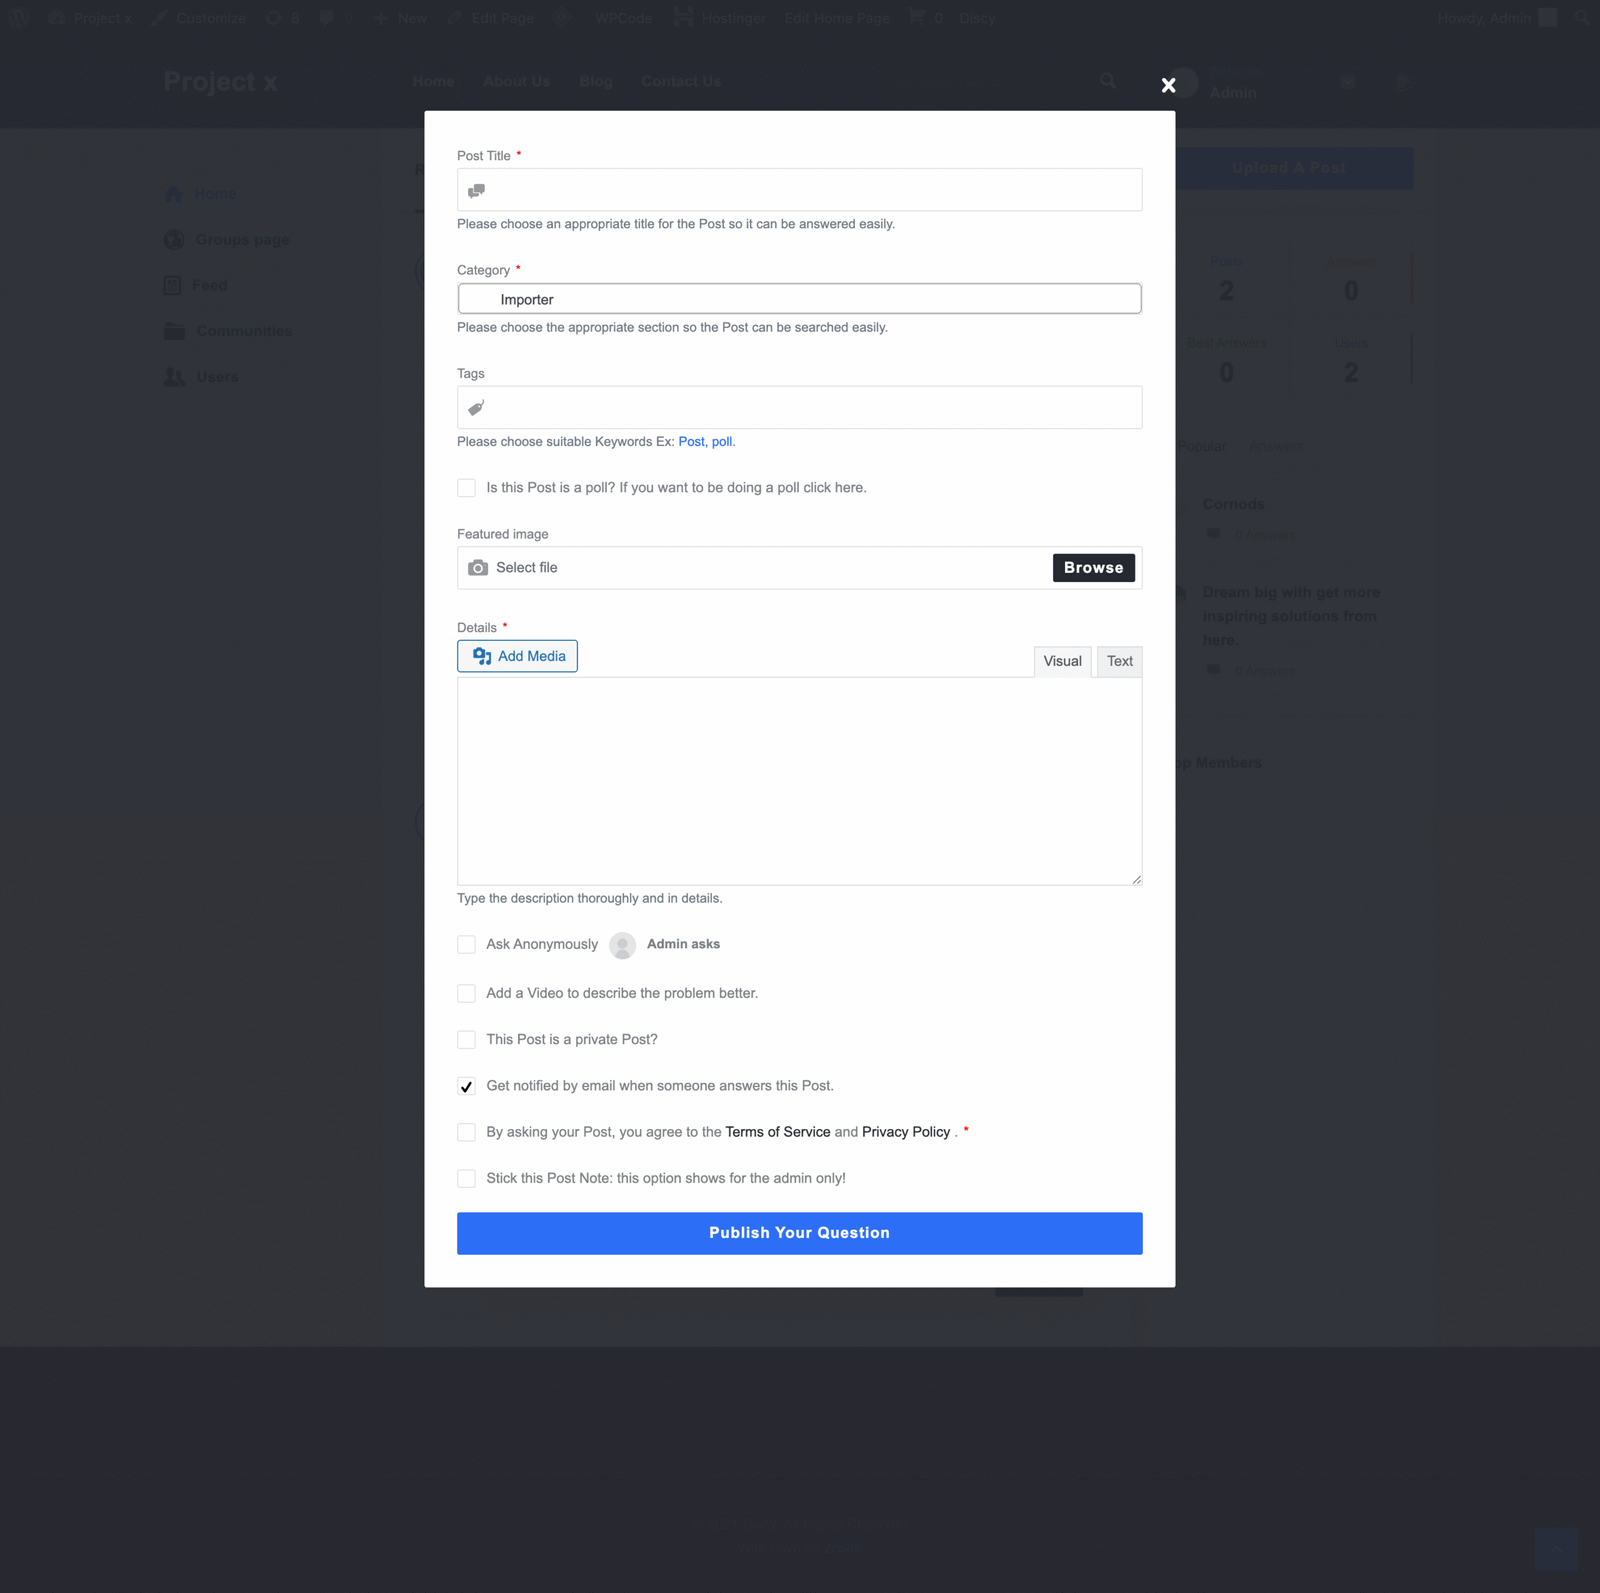Click the chat bubble icon in Post Title

click(x=477, y=191)
